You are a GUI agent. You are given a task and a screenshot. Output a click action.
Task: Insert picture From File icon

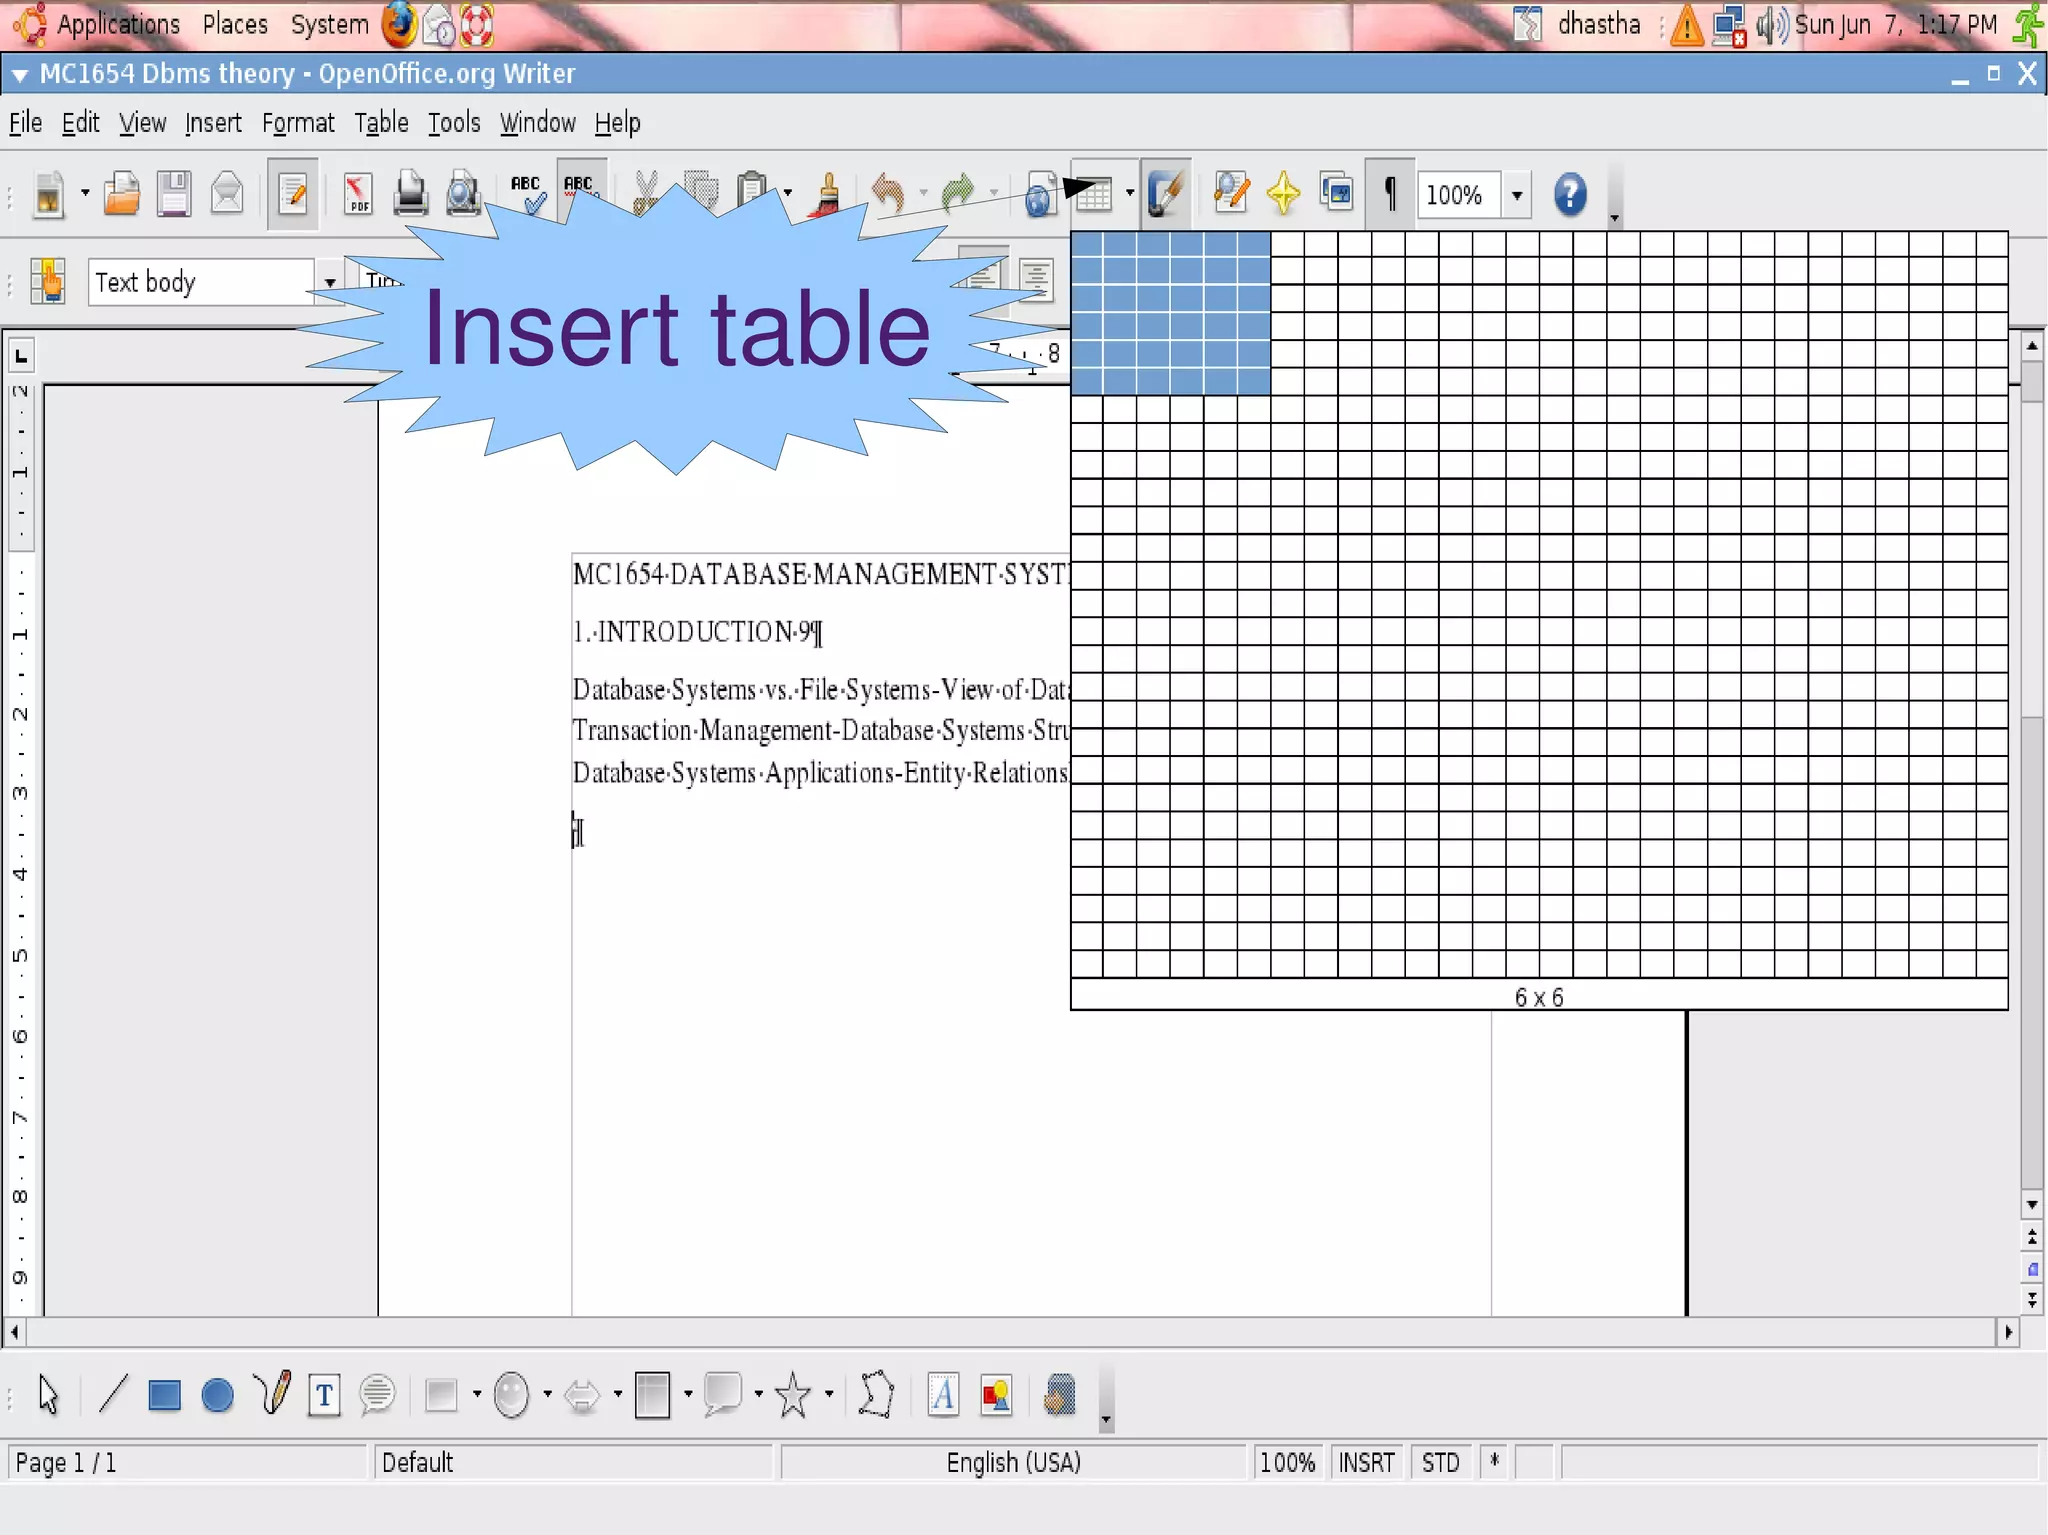(996, 1394)
